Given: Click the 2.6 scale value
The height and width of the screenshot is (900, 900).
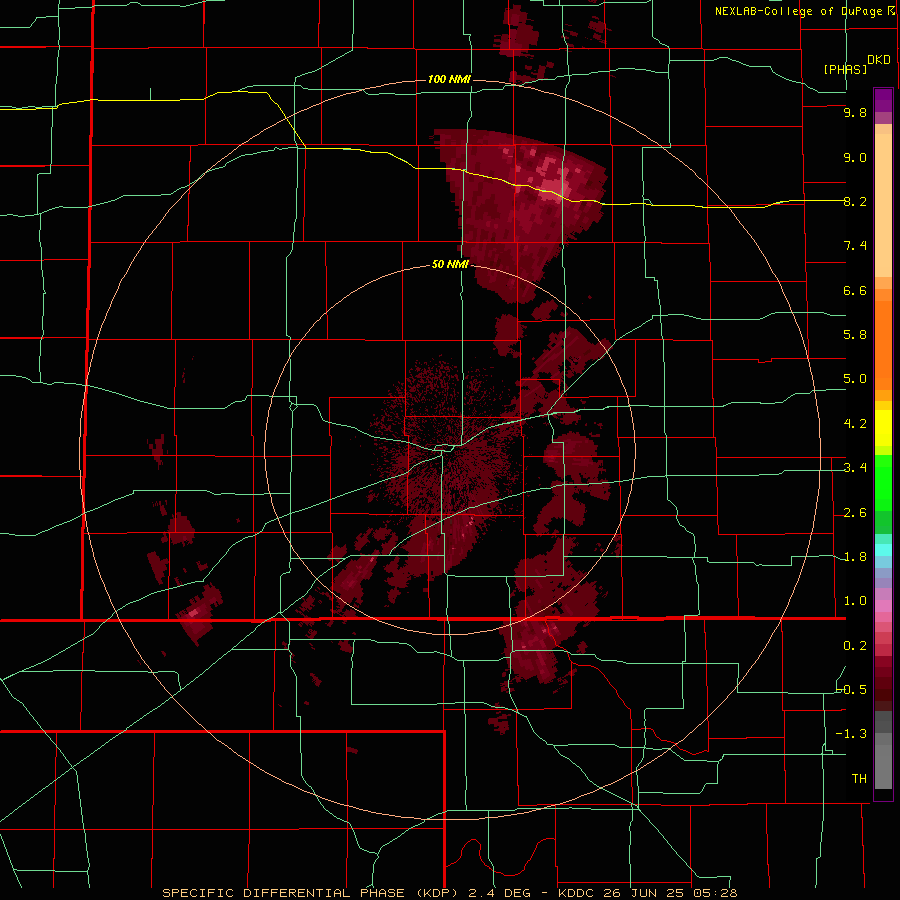Looking at the screenshot, I should tap(855, 513).
